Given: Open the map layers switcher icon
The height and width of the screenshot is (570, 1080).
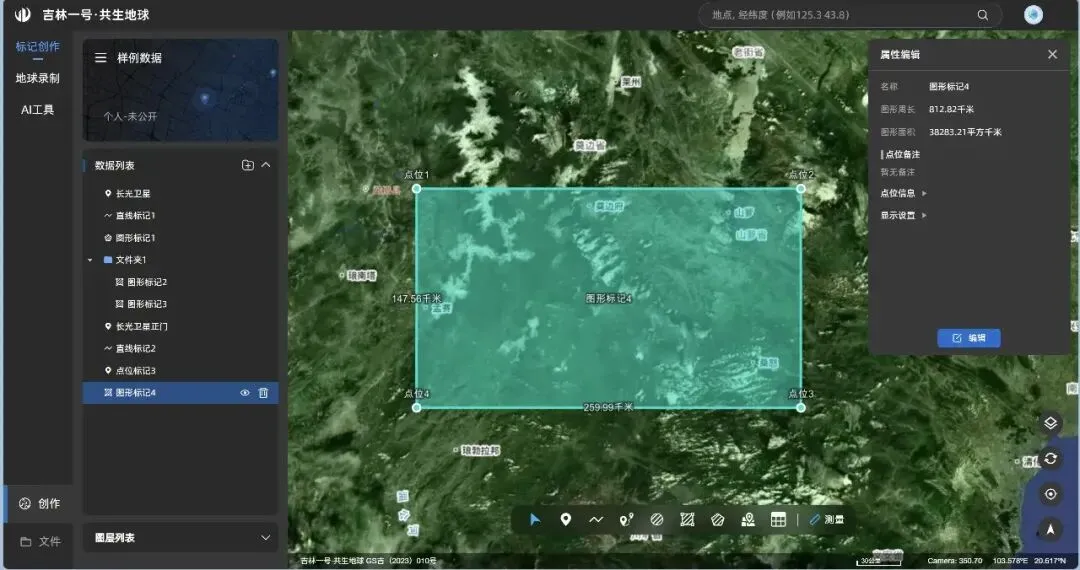Looking at the screenshot, I should pos(1050,423).
